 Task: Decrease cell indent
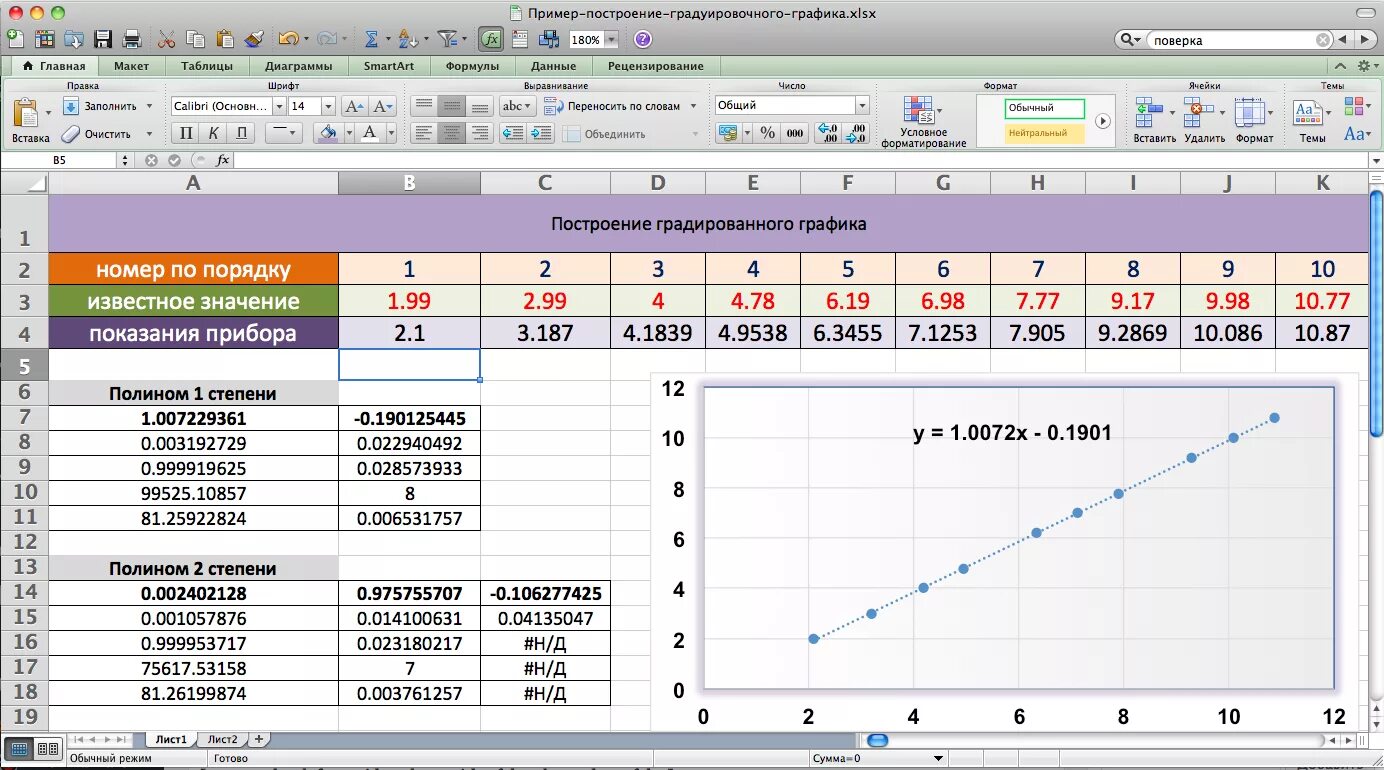point(513,133)
